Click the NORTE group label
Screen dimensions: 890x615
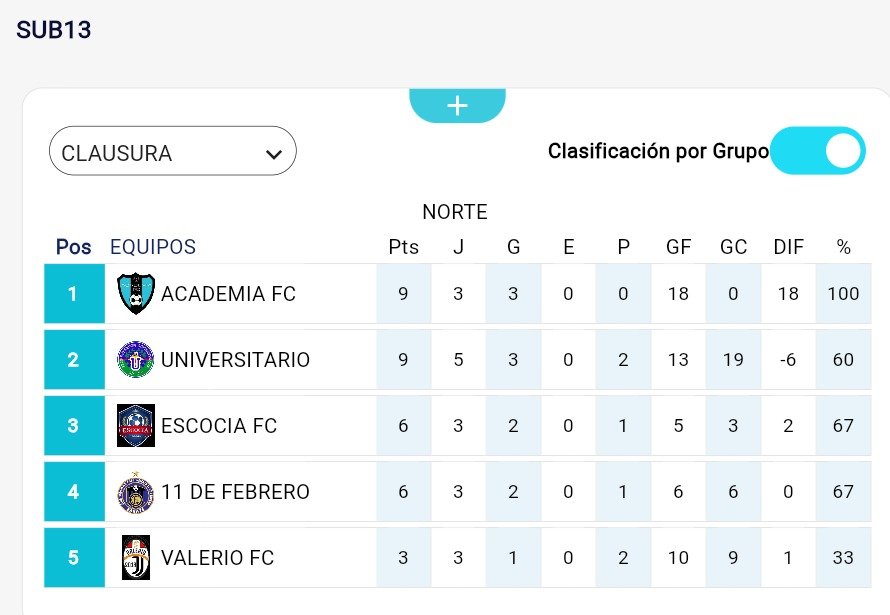[x=454, y=212]
